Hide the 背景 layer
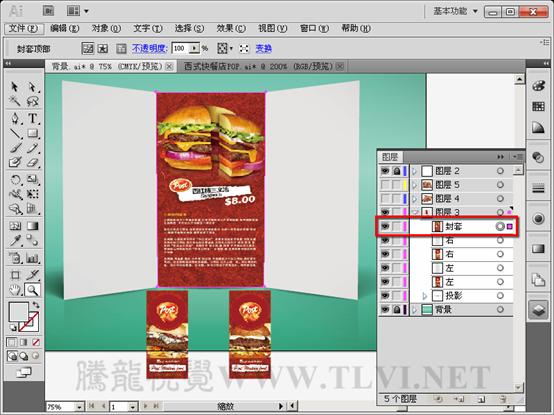This screenshot has width=554, height=415. pyautogui.click(x=385, y=310)
